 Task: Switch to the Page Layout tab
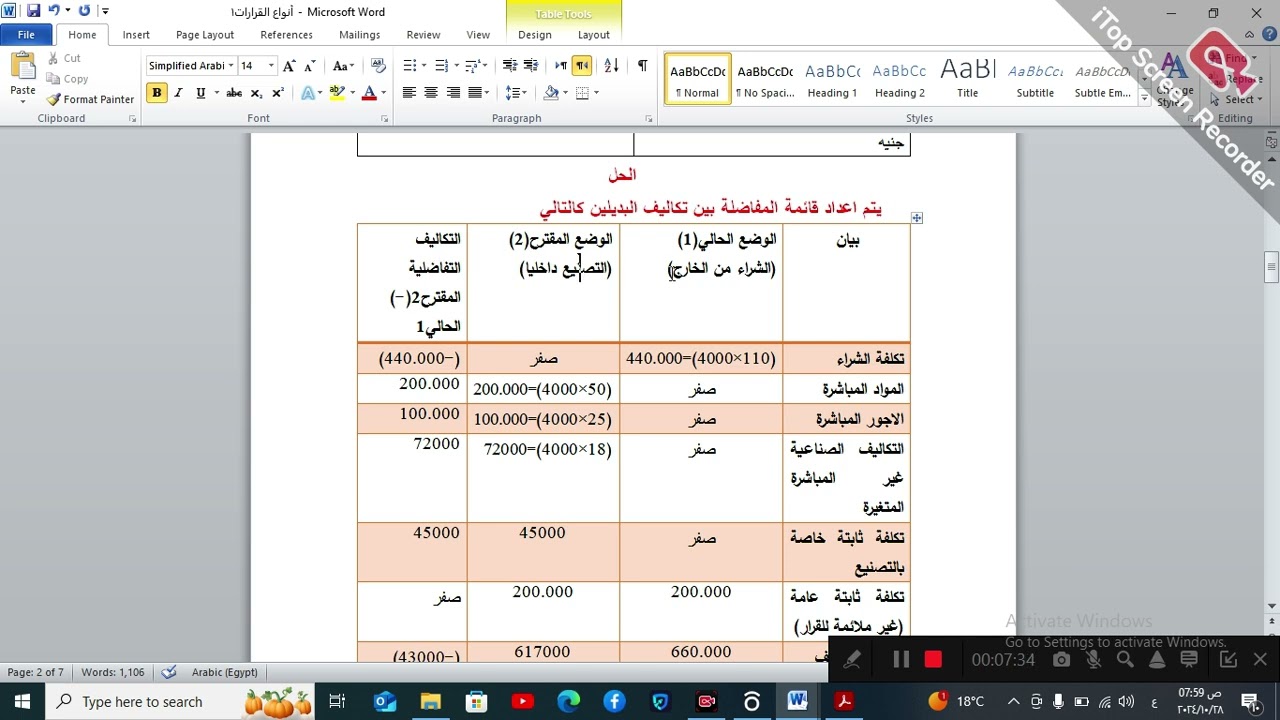(204, 35)
